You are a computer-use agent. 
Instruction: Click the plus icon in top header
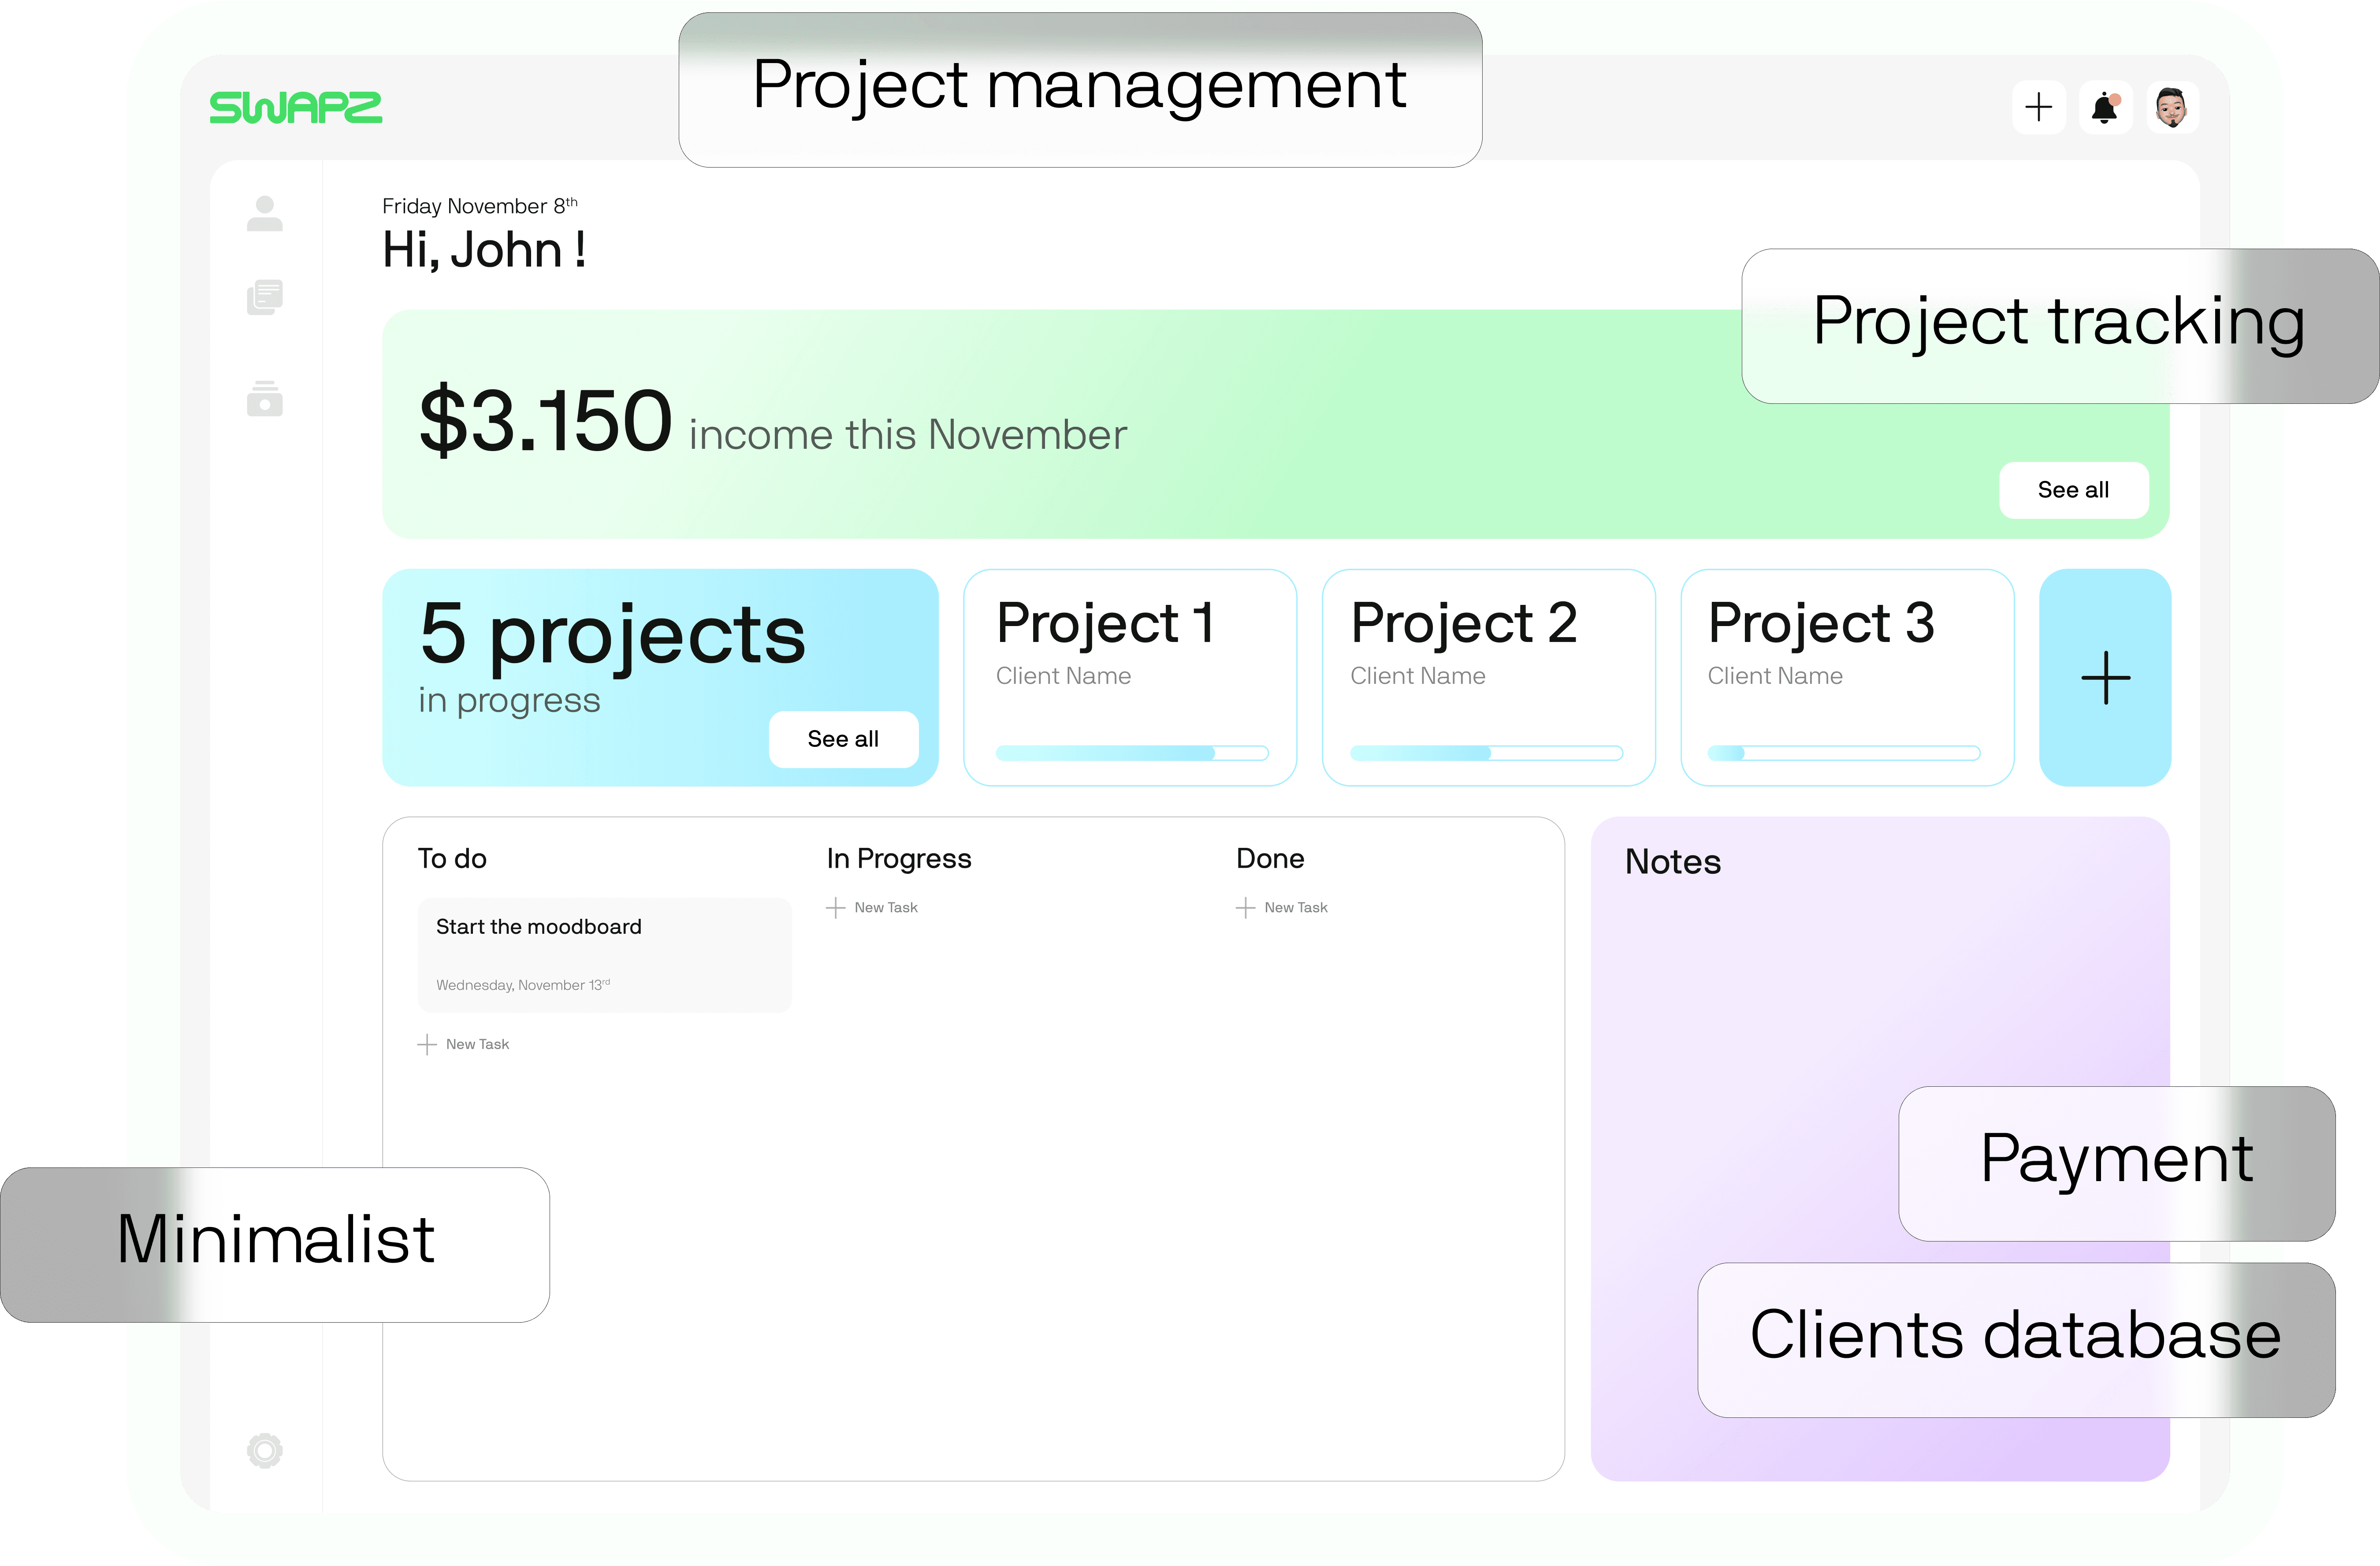point(2038,107)
